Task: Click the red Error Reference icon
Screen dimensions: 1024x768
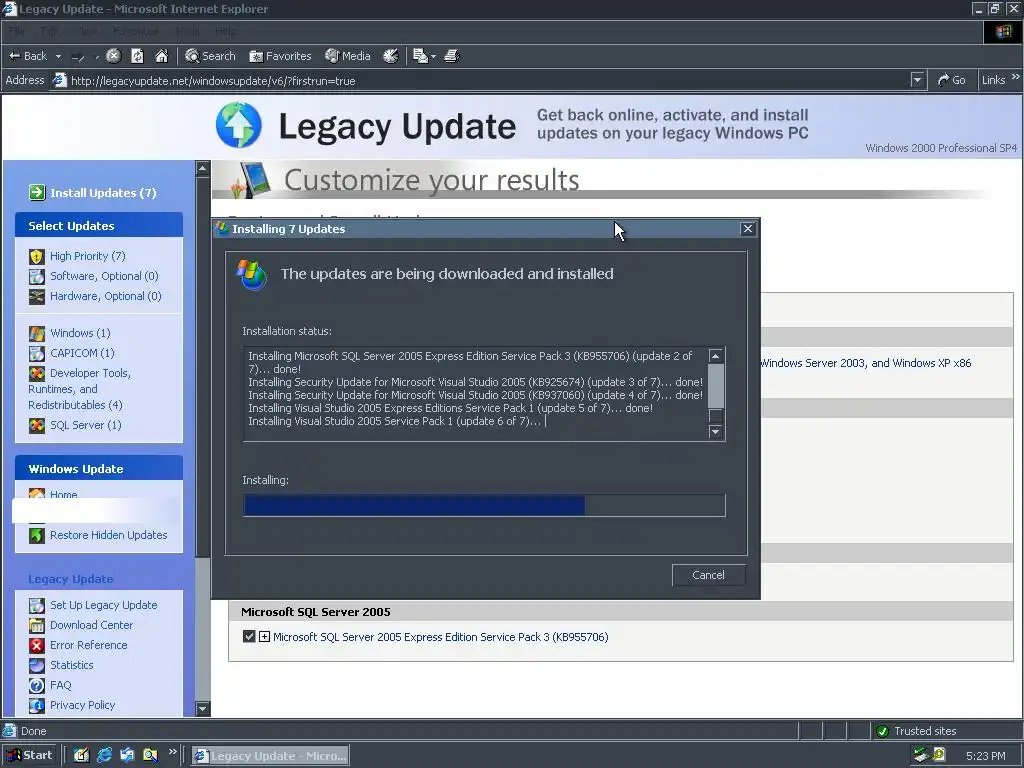Action: coord(37,645)
